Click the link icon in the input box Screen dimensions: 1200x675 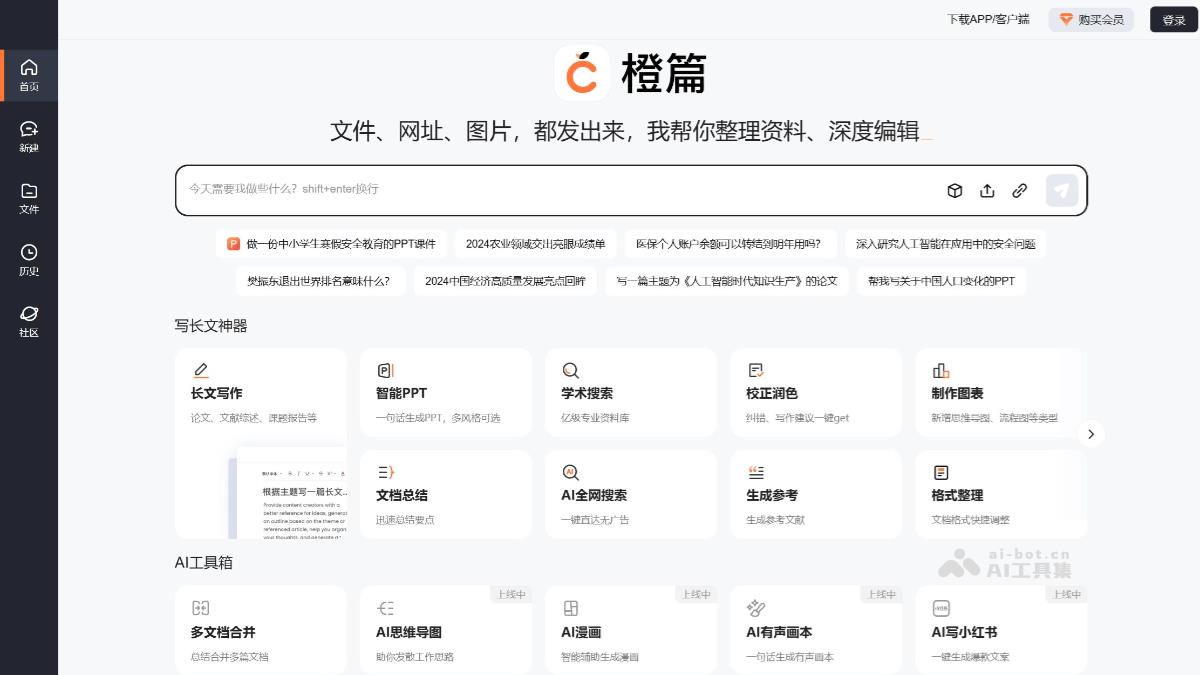point(1020,190)
